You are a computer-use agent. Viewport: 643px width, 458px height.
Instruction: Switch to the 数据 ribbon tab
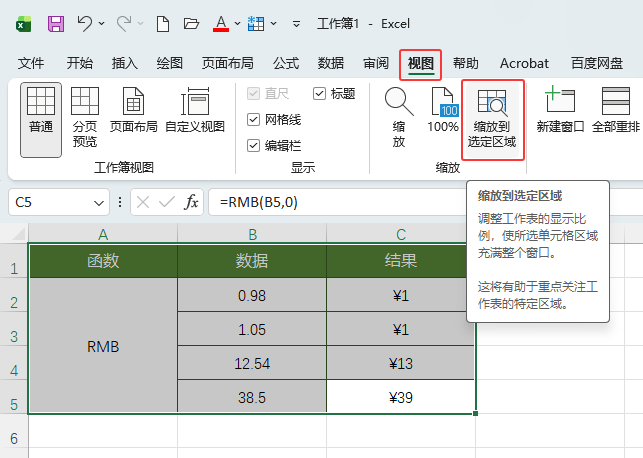coord(331,63)
